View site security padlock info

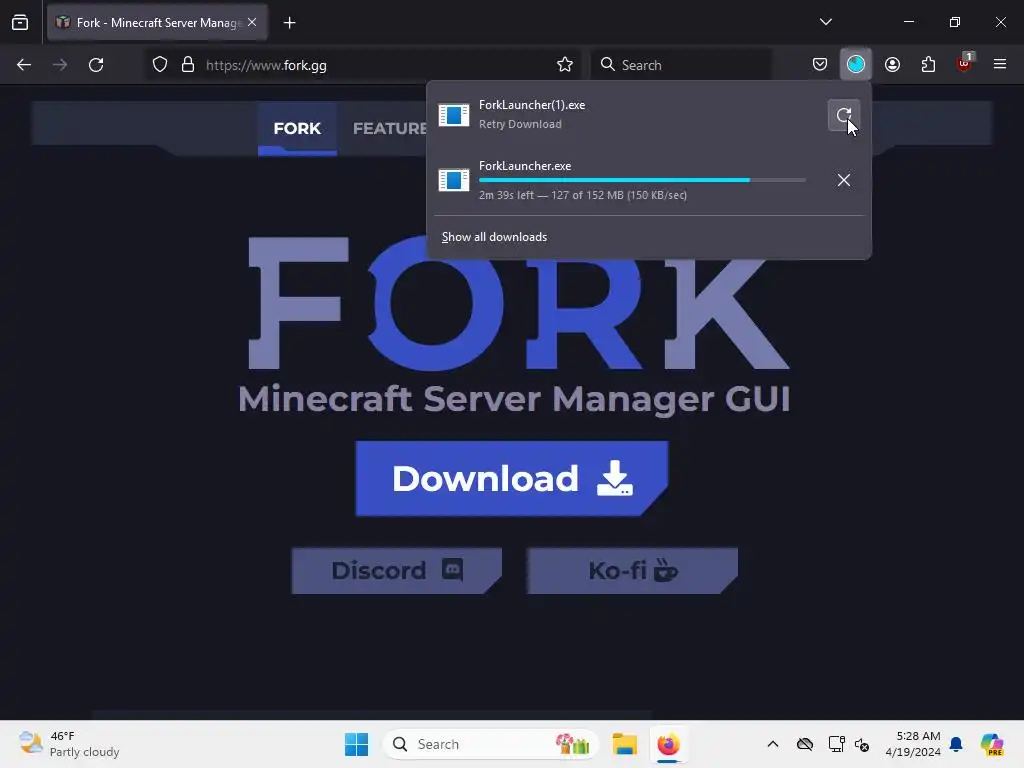tap(187, 65)
